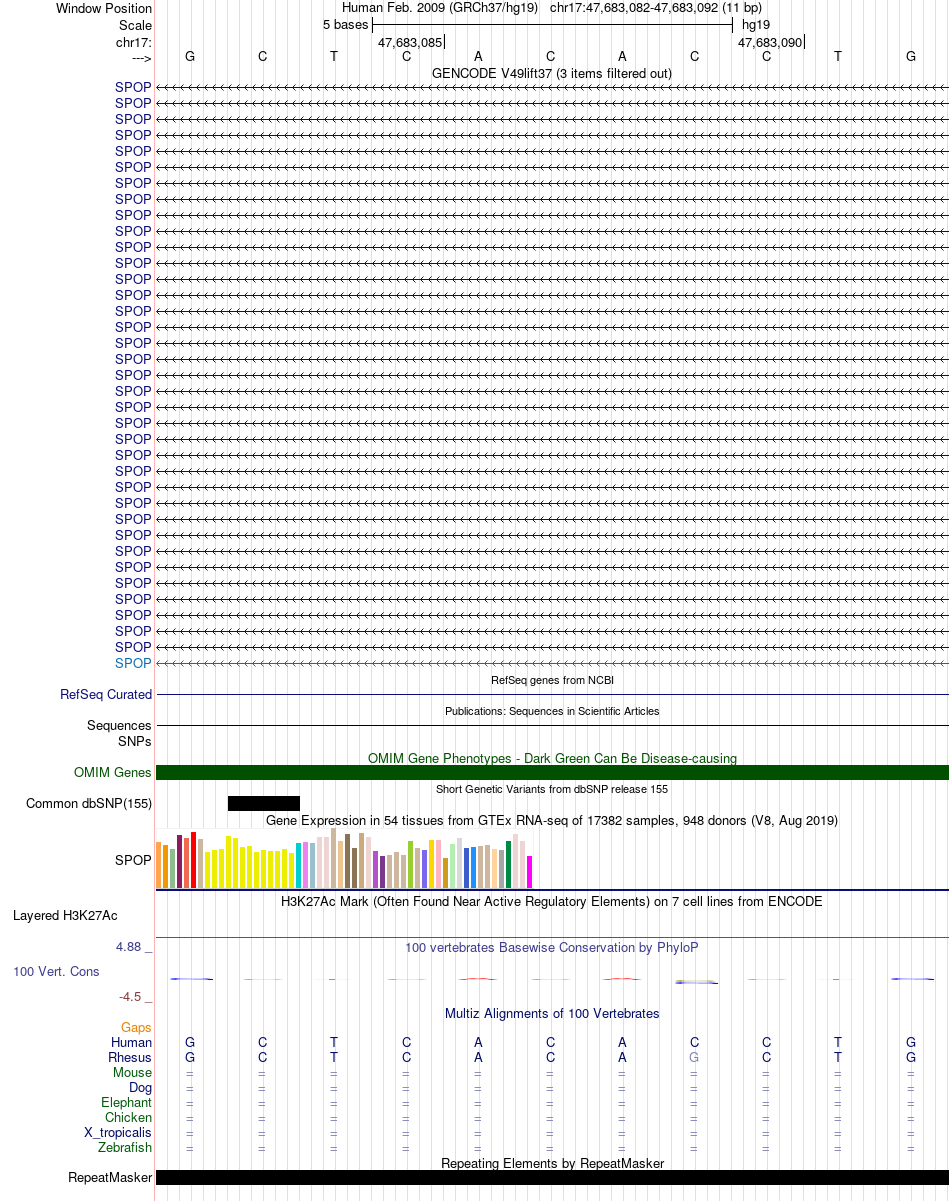Click the 'Window Position' track label
The width and height of the screenshot is (950, 1201).
104,8
